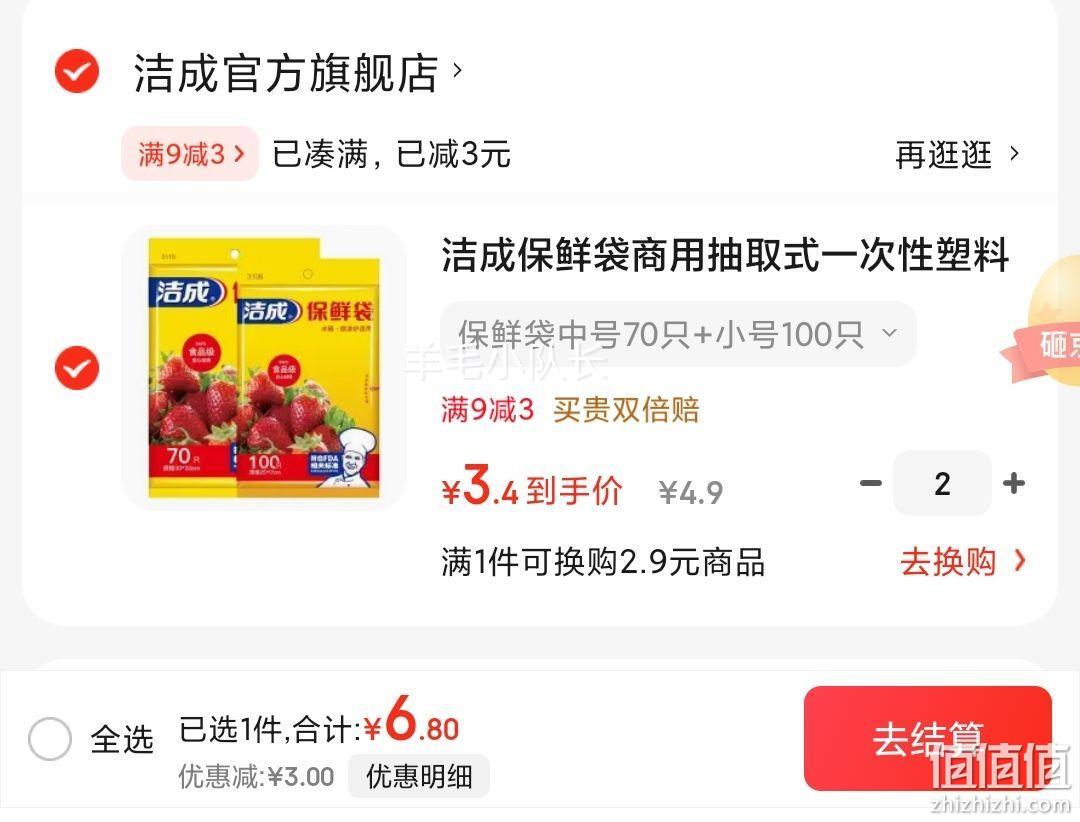Expand the 保鲜袋中号70只+小号100只 spec dropdown
The height and width of the screenshot is (822, 1080).
(678, 334)
